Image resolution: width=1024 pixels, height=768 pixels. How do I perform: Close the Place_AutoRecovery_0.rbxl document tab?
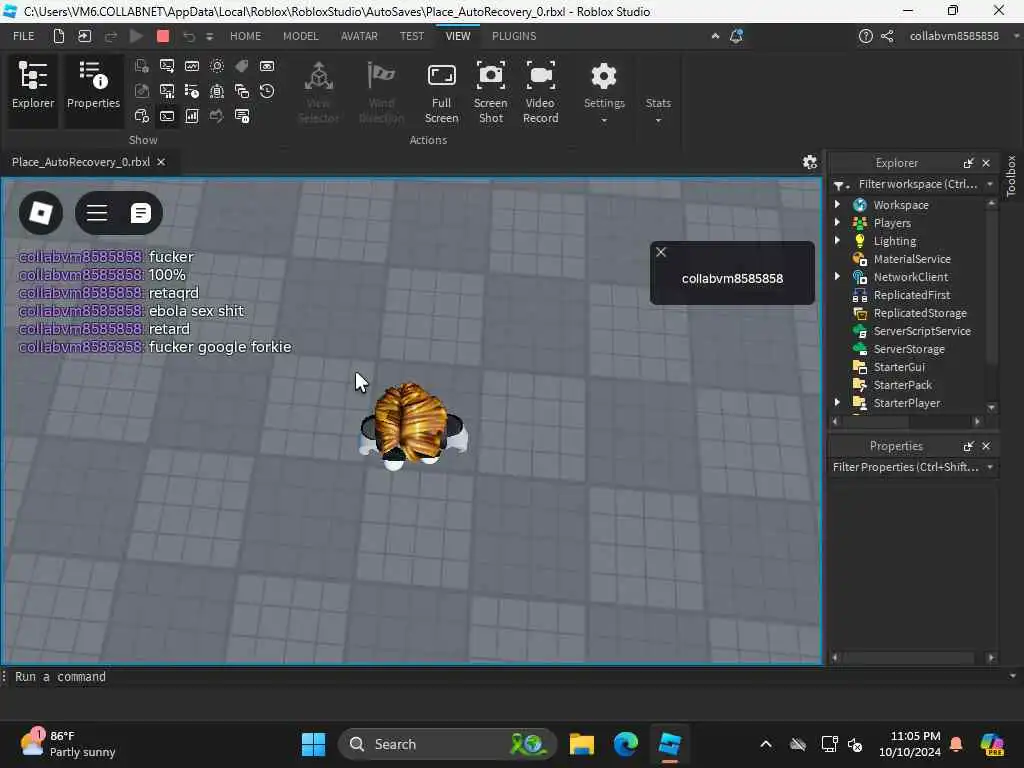[161, 162]
